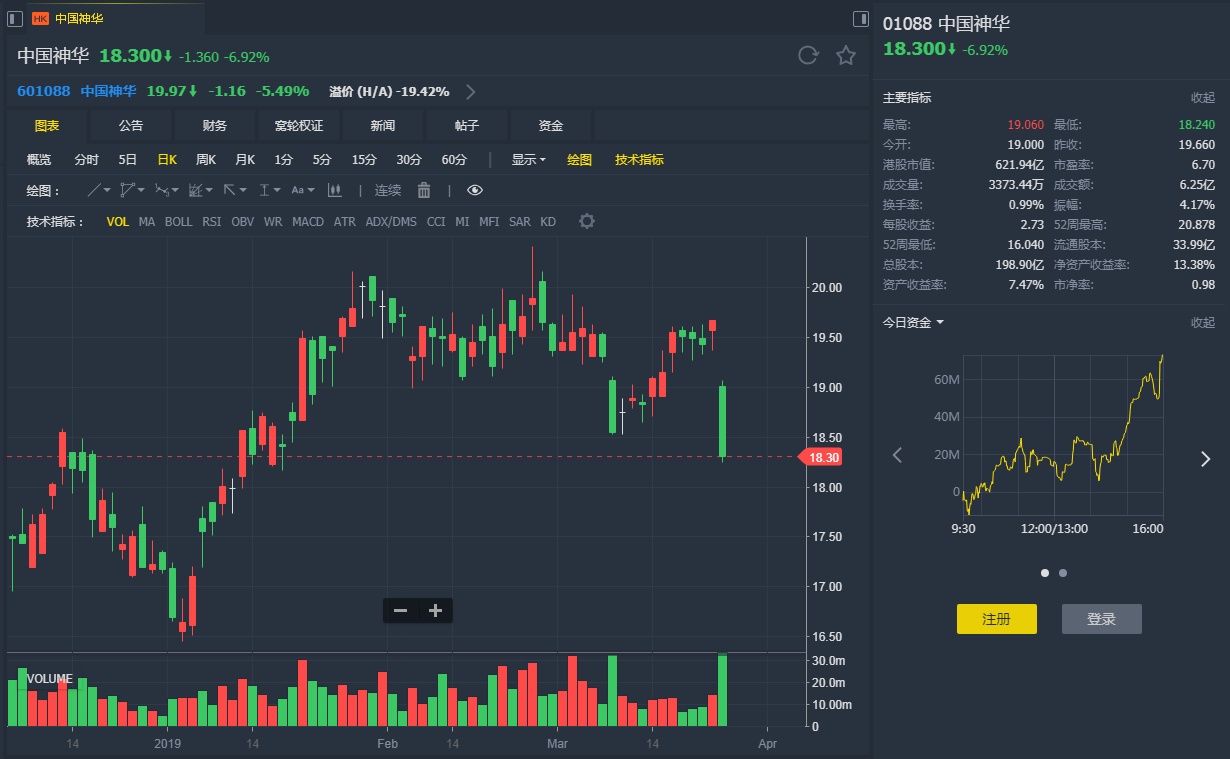Collapse 主要指标 section with 收起
1230x759 pixels.
(1202, 97)
